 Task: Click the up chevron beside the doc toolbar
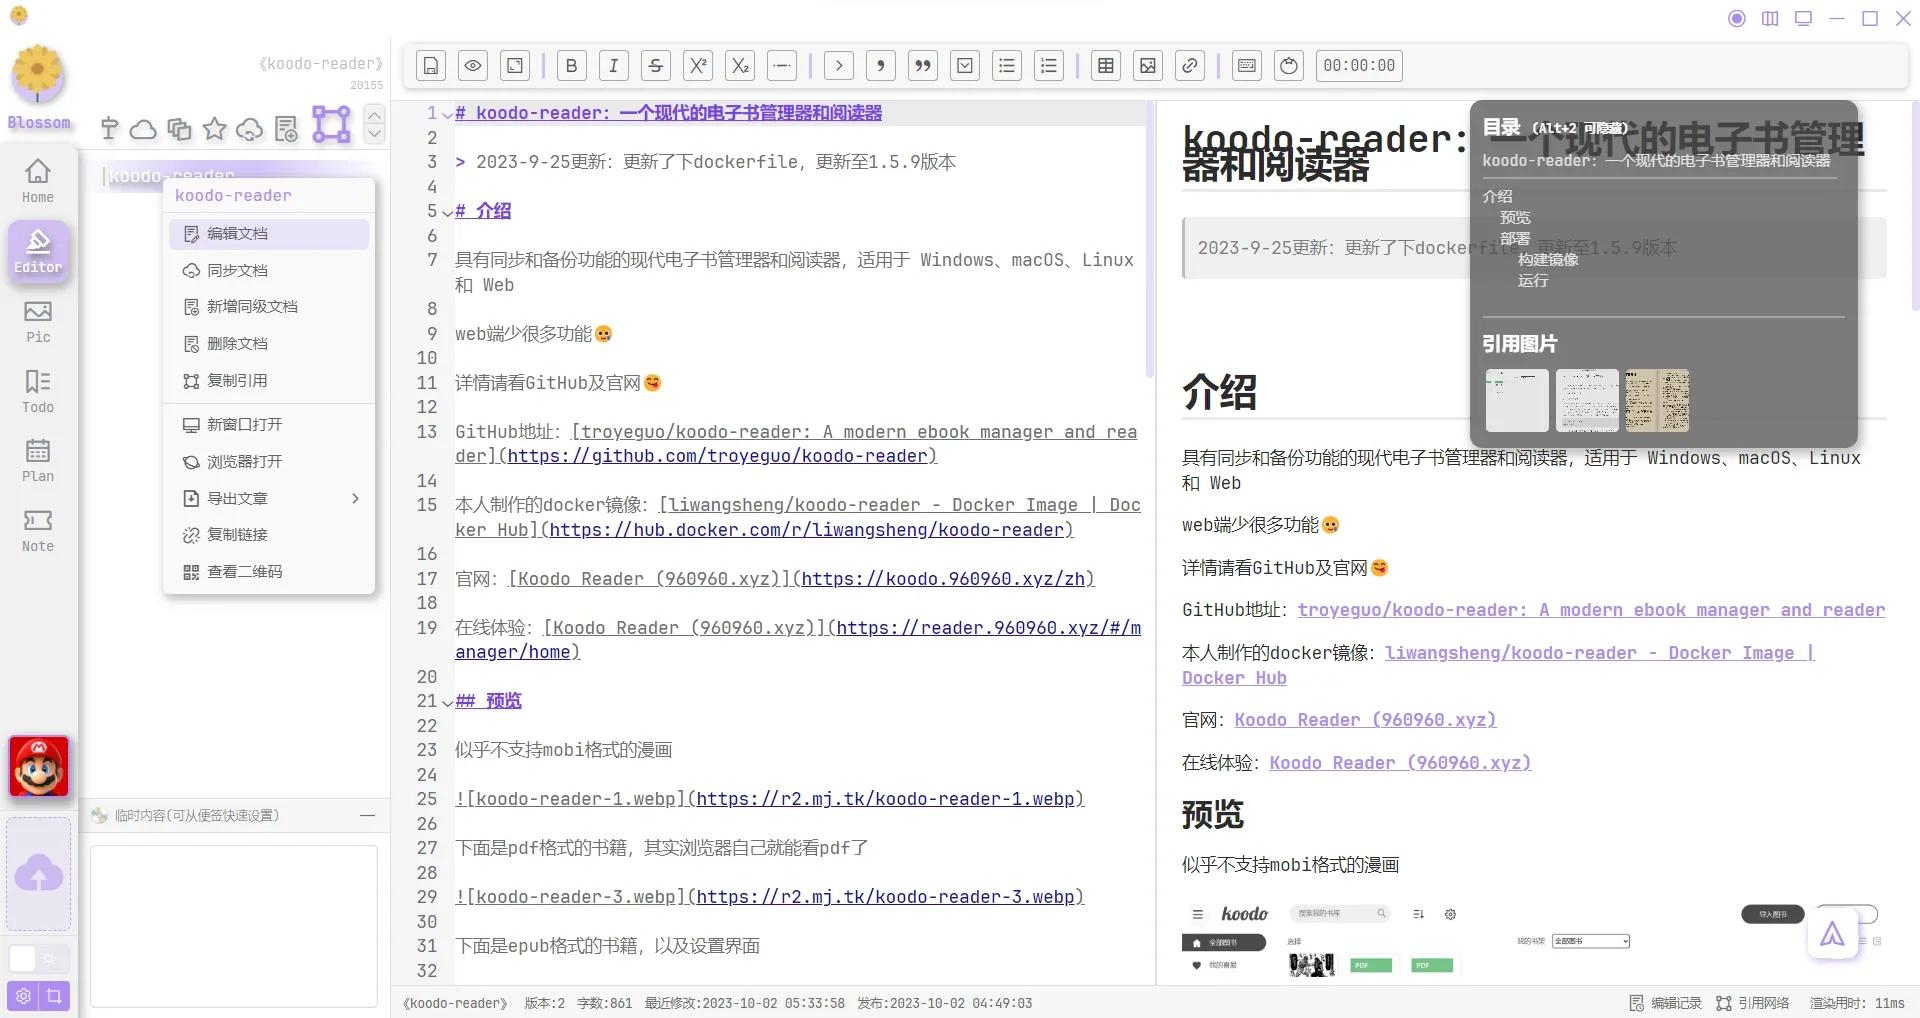(x=375, y=114)
